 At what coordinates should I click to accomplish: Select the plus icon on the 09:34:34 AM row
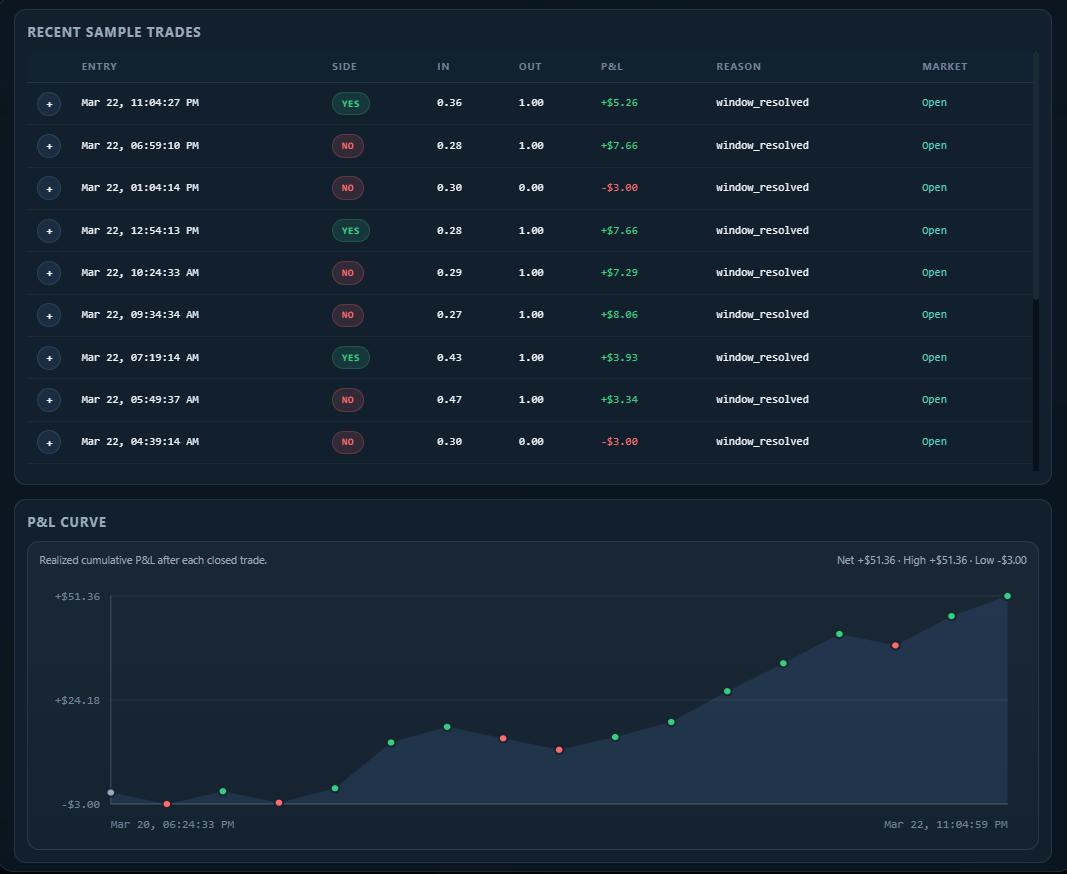tap(49, 315)
